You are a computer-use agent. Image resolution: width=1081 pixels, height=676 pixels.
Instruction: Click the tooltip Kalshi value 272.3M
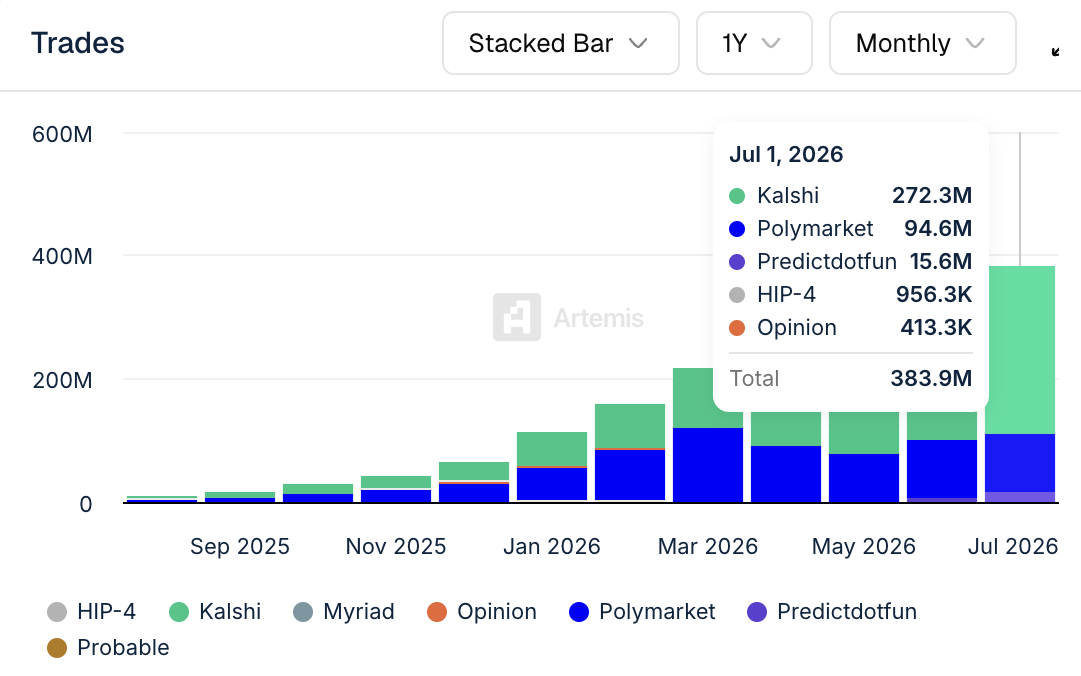click(932, 195)
